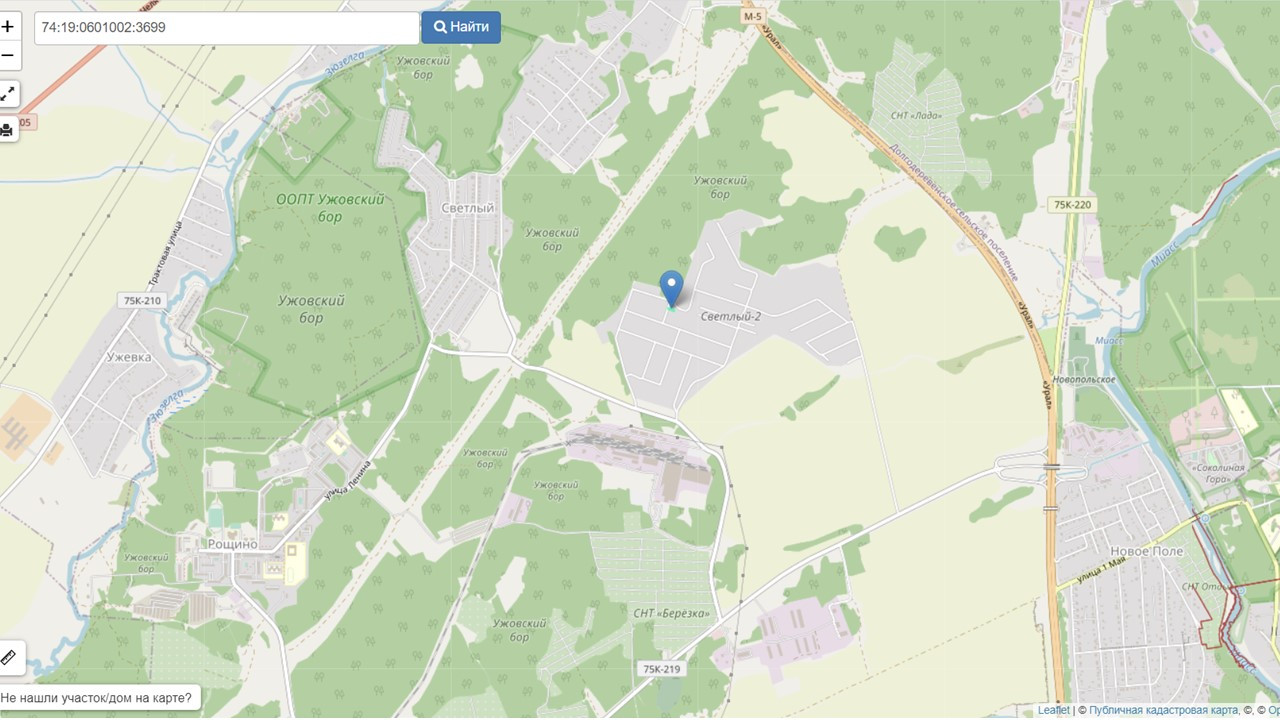This screenshot has width=1280, height=720.
Task: Click the Новое Поле village label
Action: point(1146,551)
